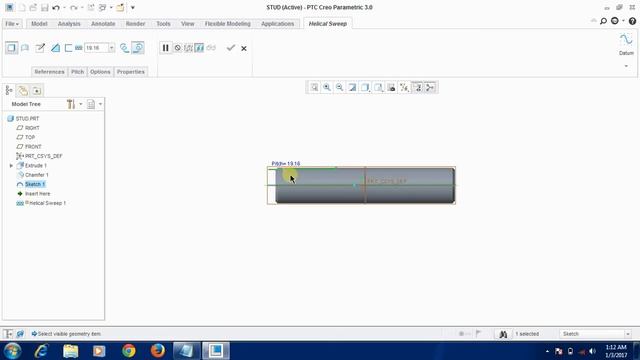Open the Datum dropdown on the ribbon
Image resolution: width=640 pixels, height=360 pixels.
coord(626,65)
